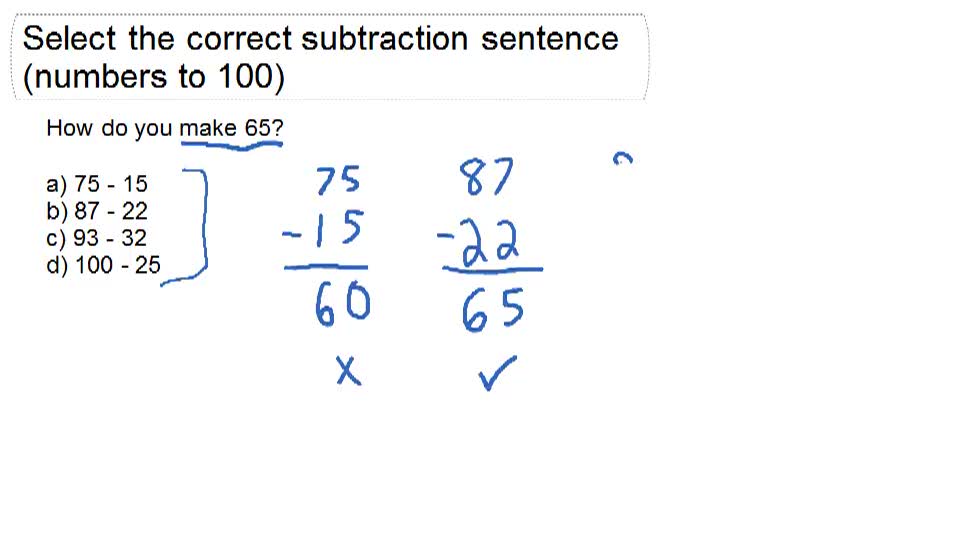Click the handwritten blue check mark
The height and width of the screenshot is (540, 960).
tap(497, 375)
